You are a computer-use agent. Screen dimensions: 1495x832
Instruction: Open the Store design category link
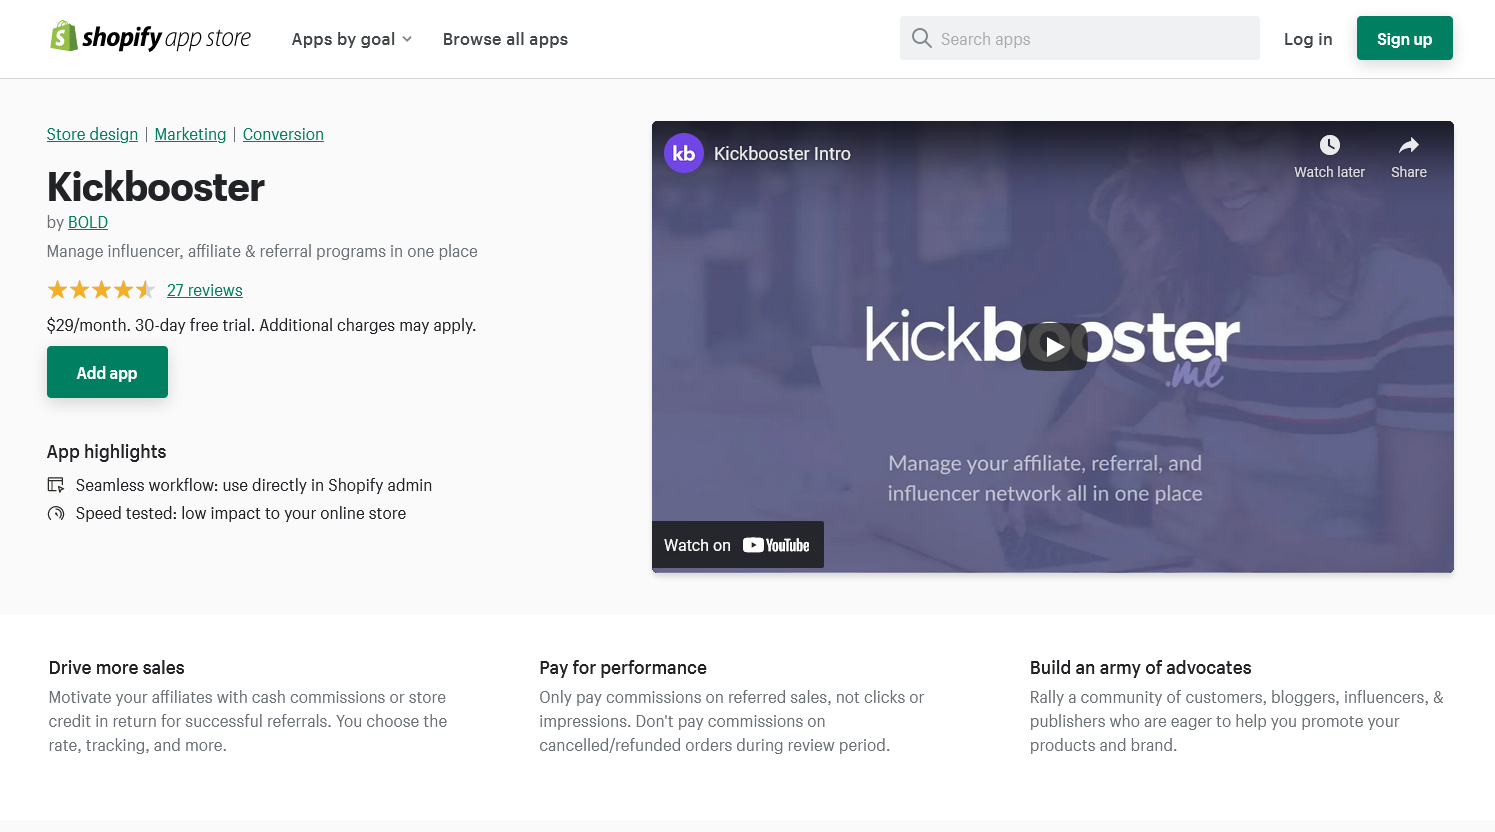(x=92, y=134)
